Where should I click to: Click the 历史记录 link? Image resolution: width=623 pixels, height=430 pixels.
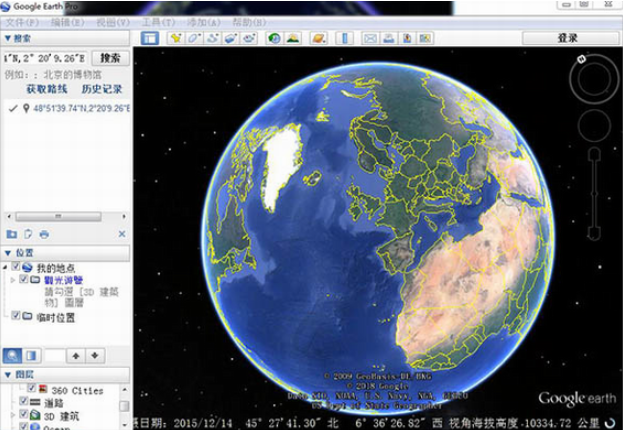[101, 90]
